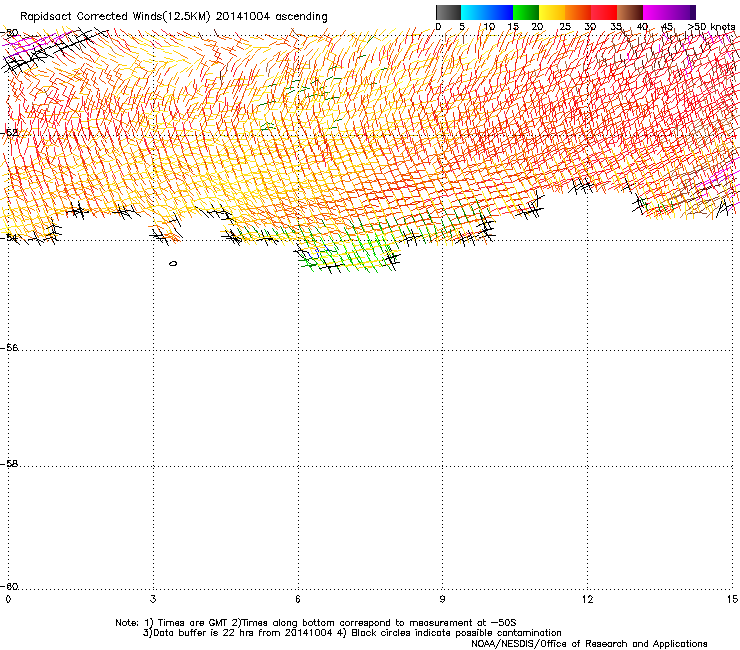740x650 pixels.
Task: Click the word 'ascending' in the title
Action: click(301, 17)
